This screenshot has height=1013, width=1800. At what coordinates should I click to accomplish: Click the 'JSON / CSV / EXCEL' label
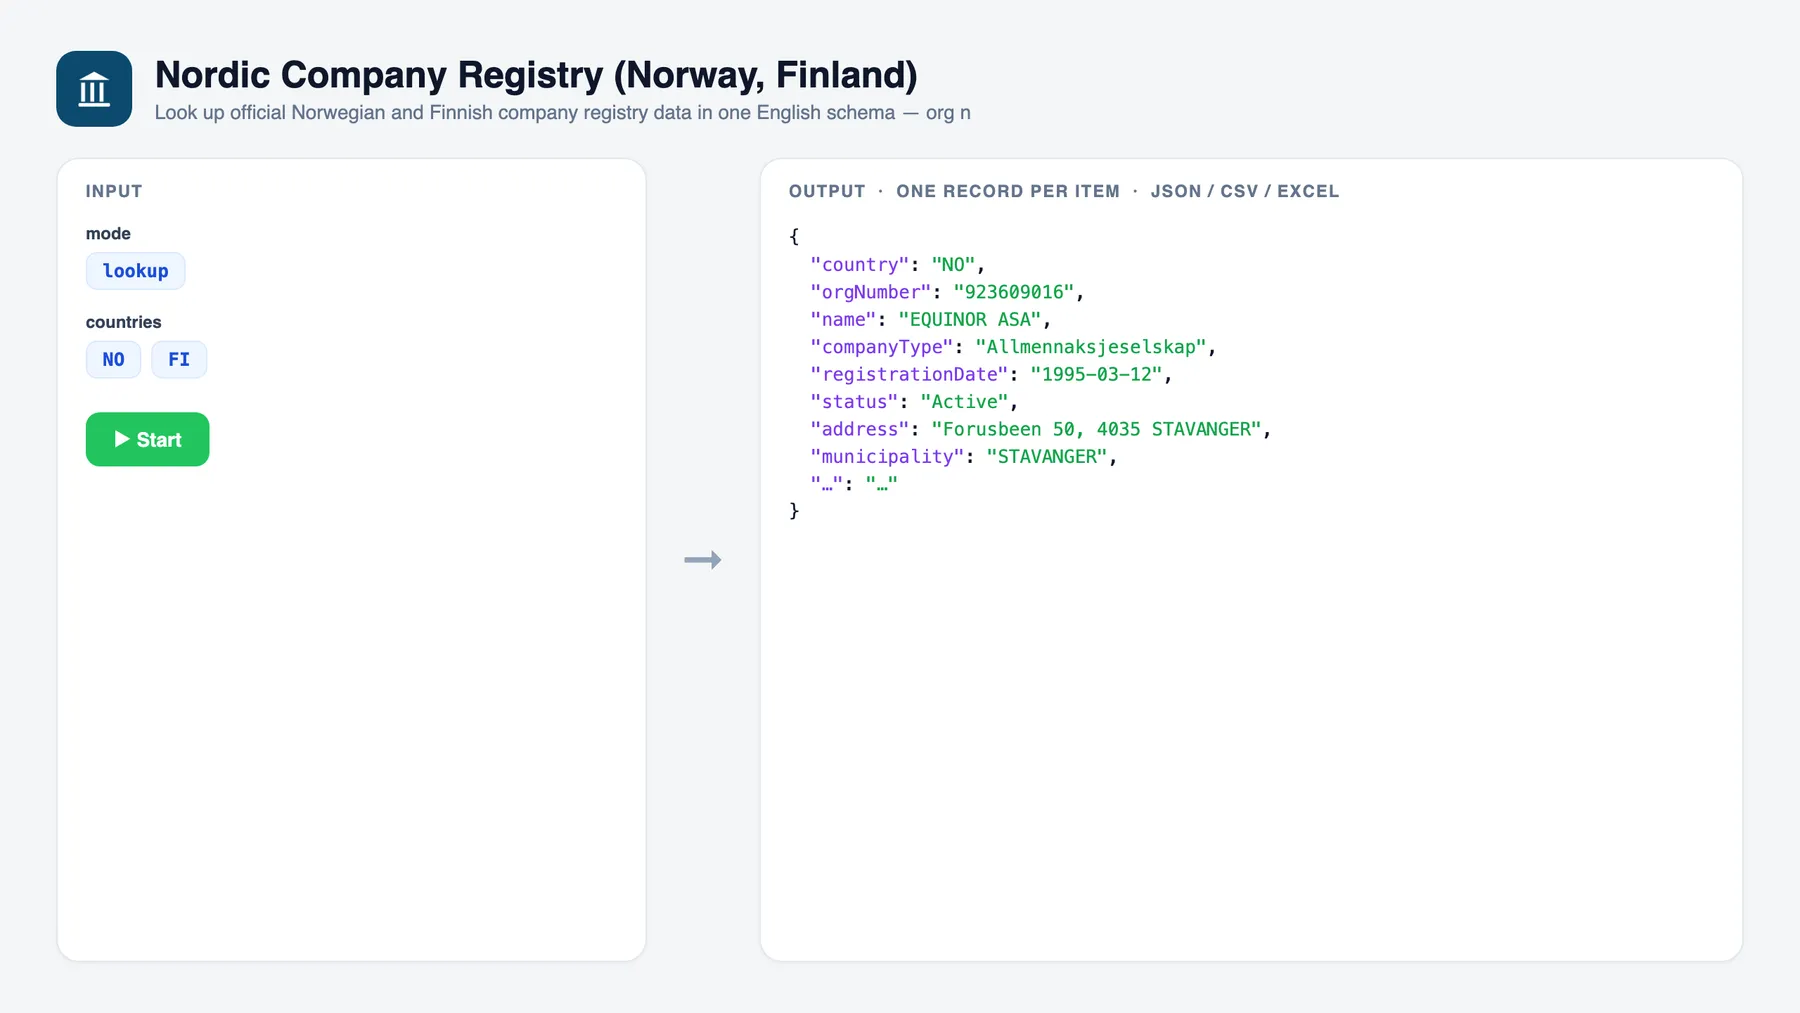click(x=1244, y=191)
